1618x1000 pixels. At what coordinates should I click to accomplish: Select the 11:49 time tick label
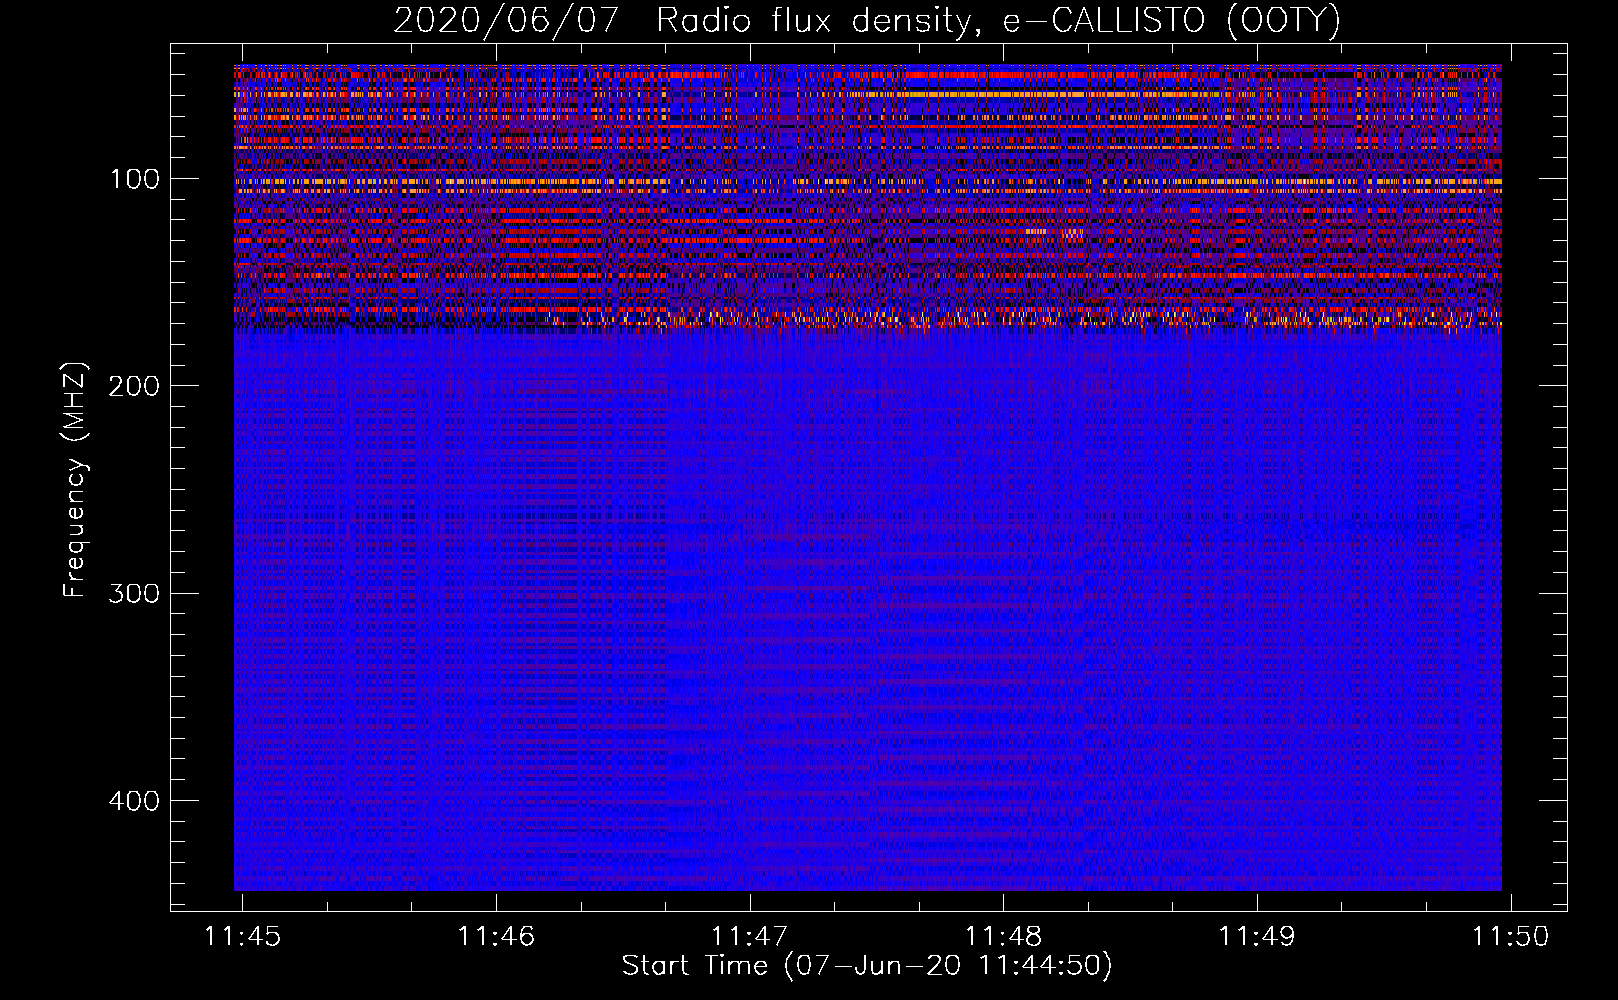pyautogui.click(x=1256, y=937)
